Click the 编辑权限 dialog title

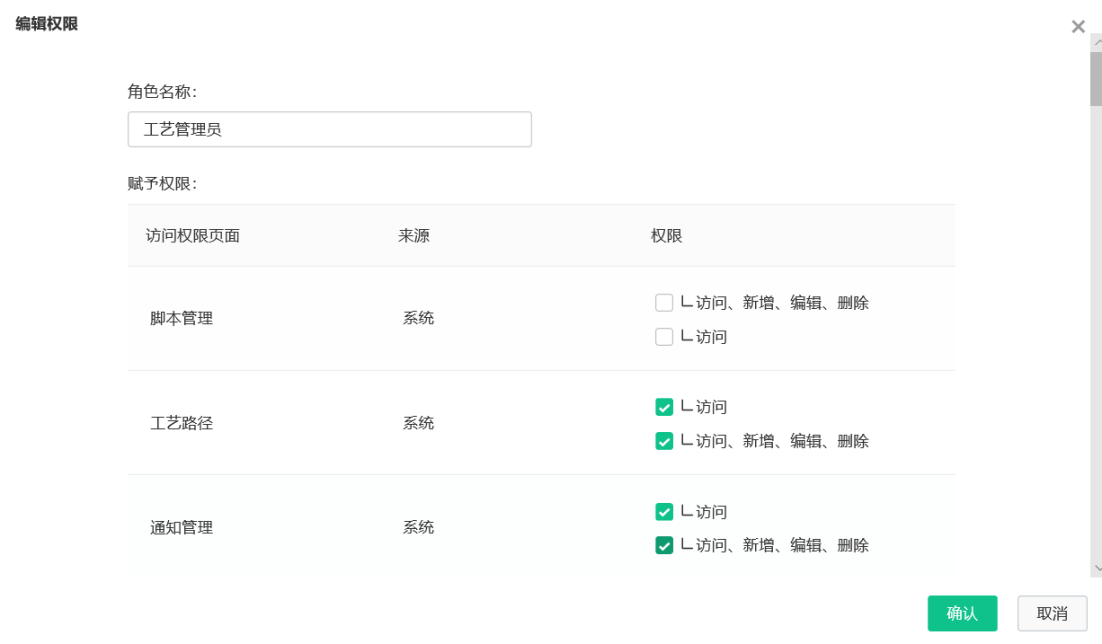(x=46, y=24)
